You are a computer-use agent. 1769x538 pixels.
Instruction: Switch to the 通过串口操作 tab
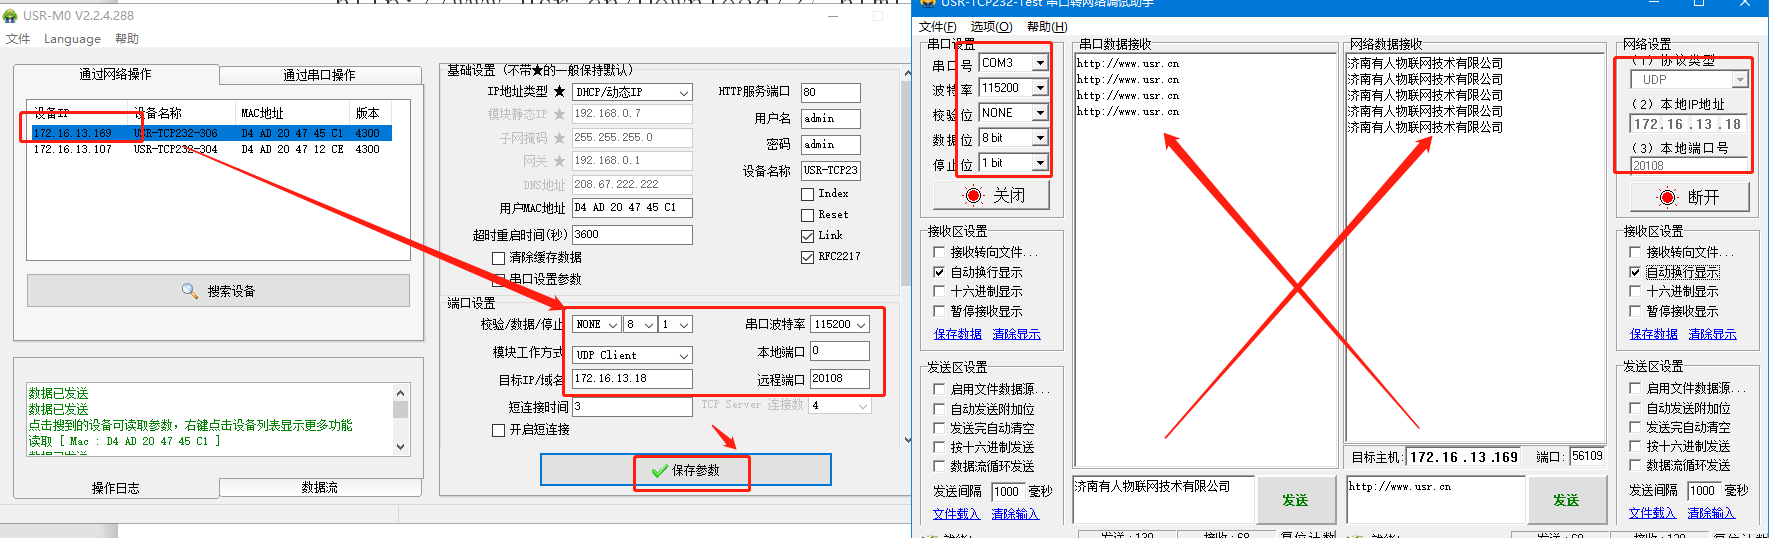click(319, 75)
